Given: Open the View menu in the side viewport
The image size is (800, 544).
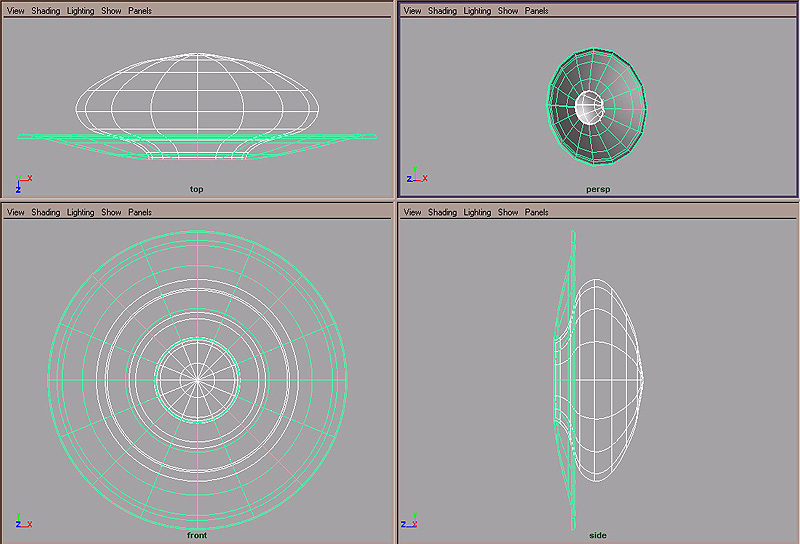Looking at the screenshot, I should coord(412,212).
